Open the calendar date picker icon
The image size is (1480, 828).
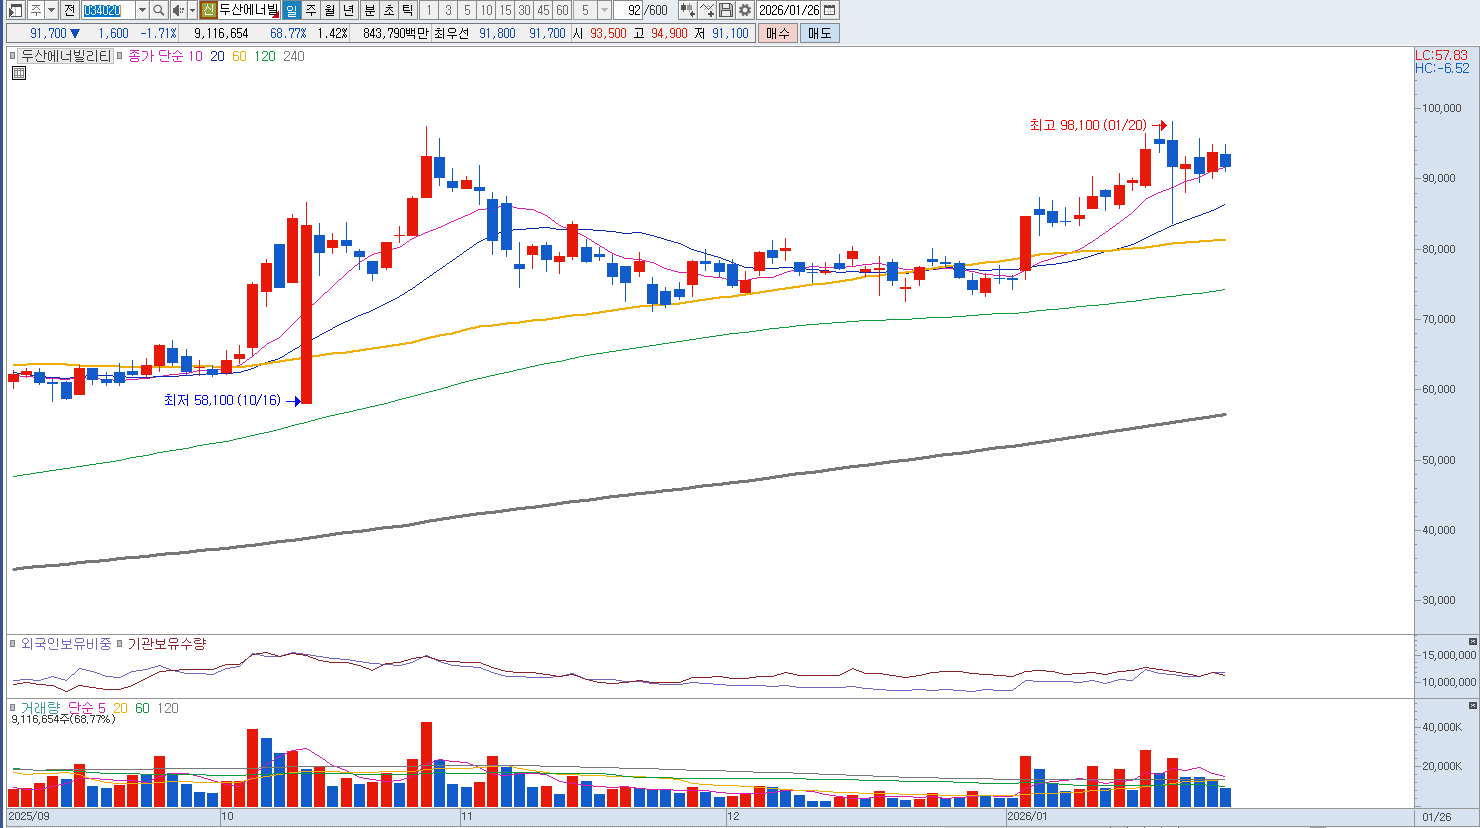[829, 10]
